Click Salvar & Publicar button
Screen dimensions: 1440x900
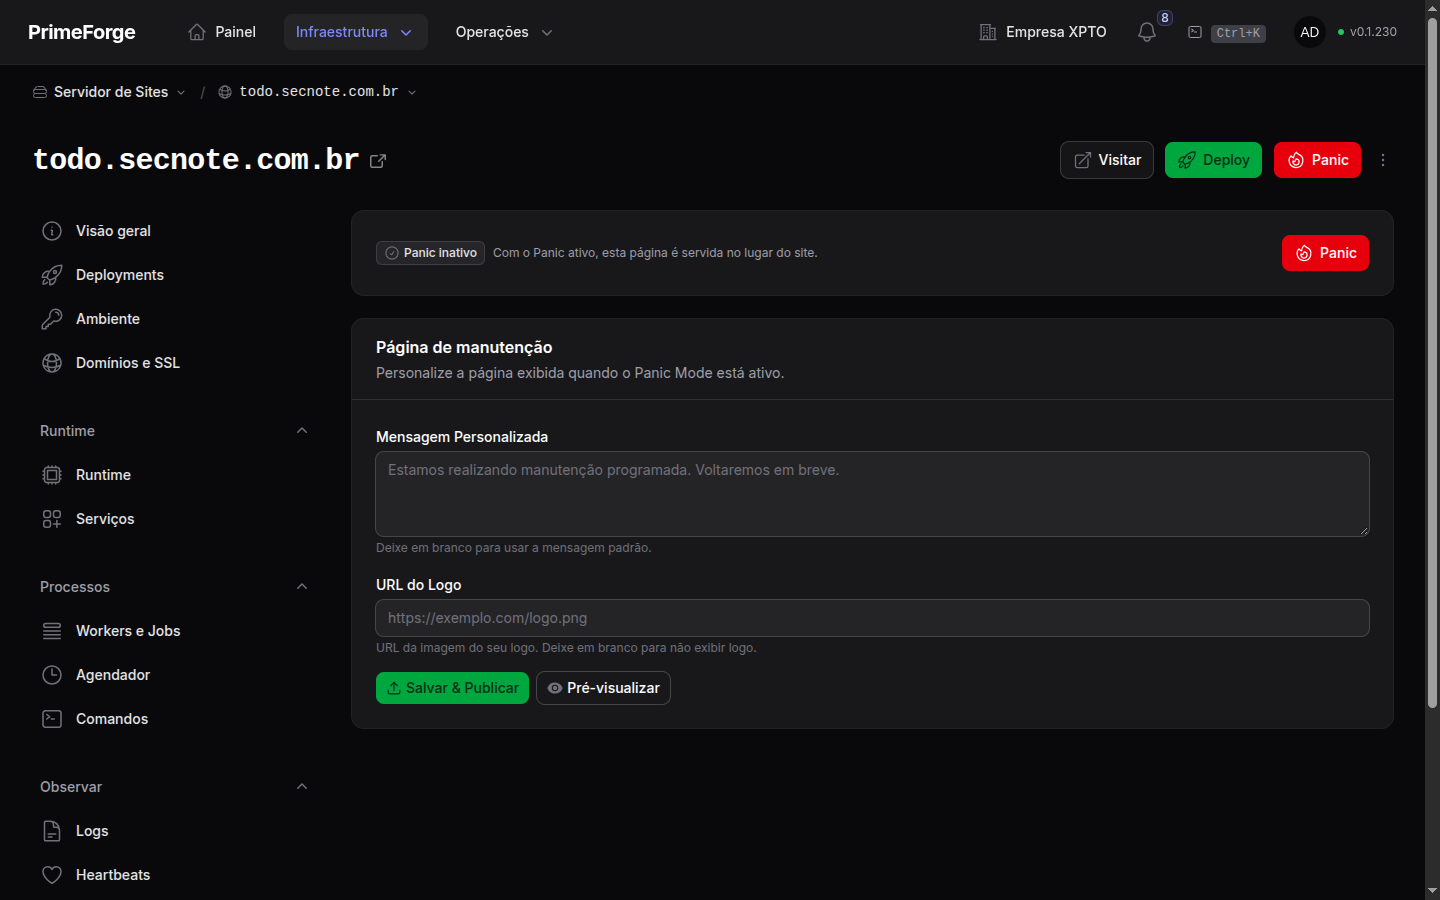tap(452, 688)
